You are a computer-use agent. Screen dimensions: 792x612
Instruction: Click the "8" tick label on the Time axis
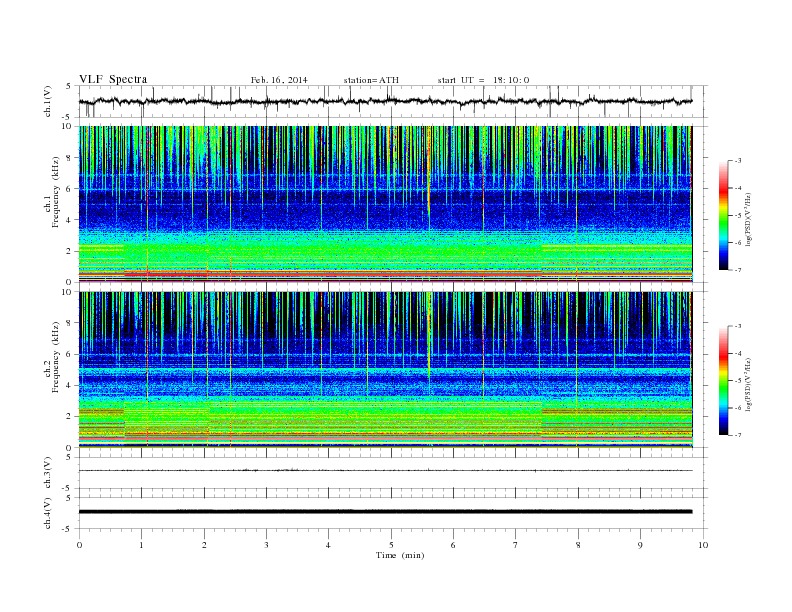578,545
